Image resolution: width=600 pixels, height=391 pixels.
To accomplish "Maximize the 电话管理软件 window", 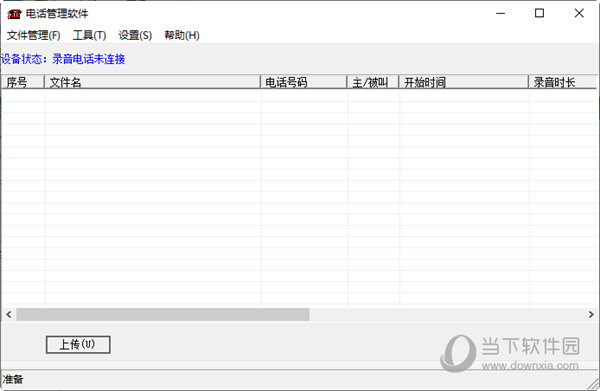I will pos(540,13).
